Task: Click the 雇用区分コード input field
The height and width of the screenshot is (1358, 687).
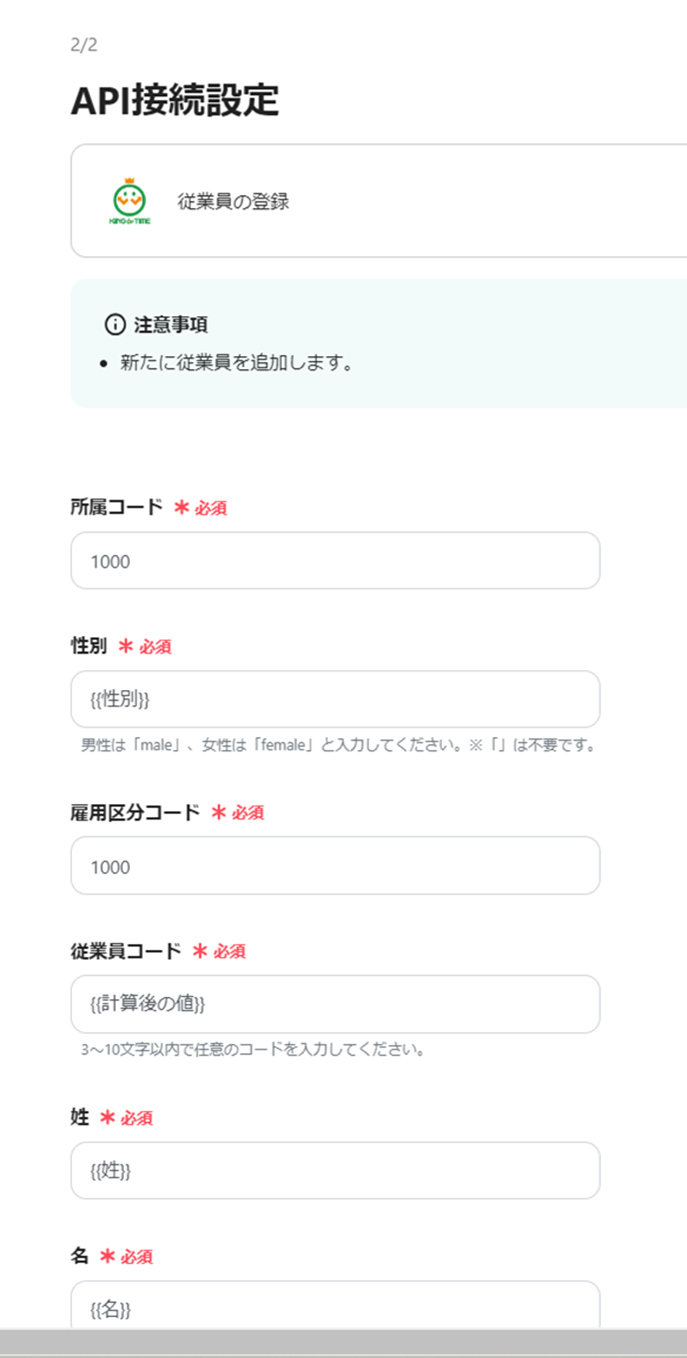Action: tap(334, 865)
